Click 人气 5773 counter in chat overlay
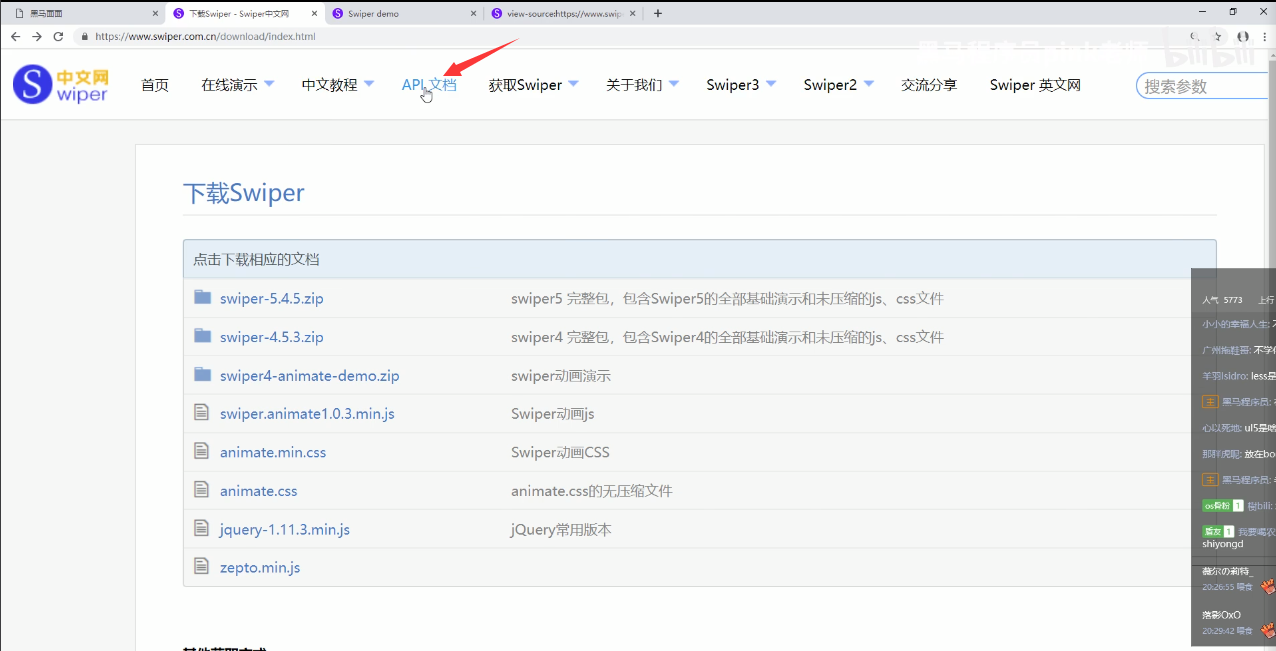This screenshot has height=651, width=1276. (x=1222, y=300)
